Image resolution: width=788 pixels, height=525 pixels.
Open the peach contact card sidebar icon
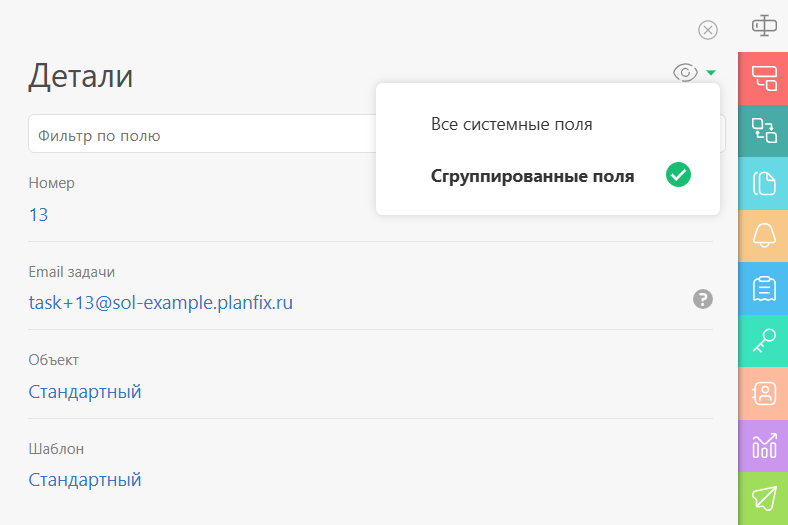[763, 393]
